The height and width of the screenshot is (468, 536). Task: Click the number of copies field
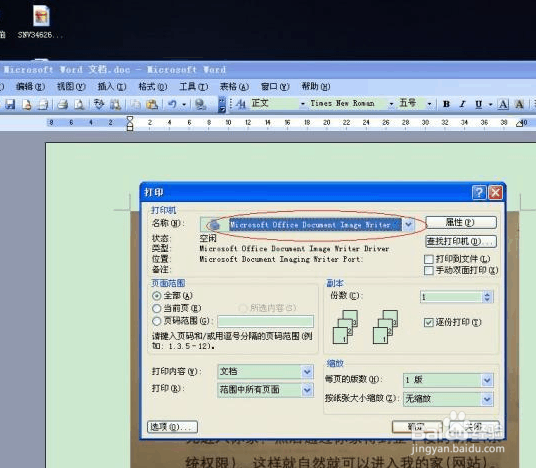[x=451, y=297]
